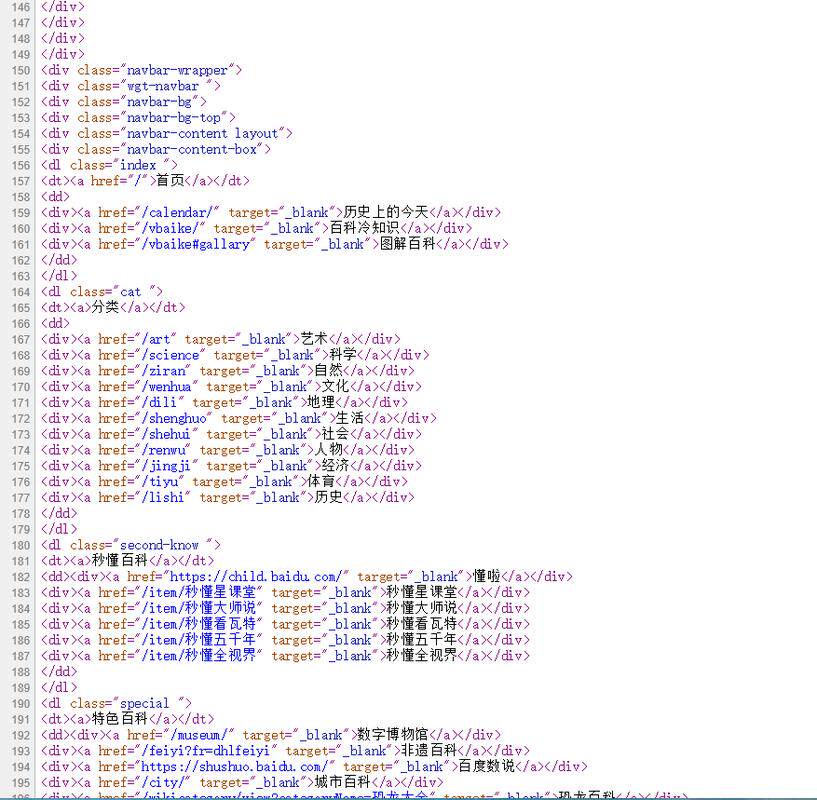The image size is (817, 800).
Task: Click the class value "navbar-content layout"
Action: coord(202,133)
